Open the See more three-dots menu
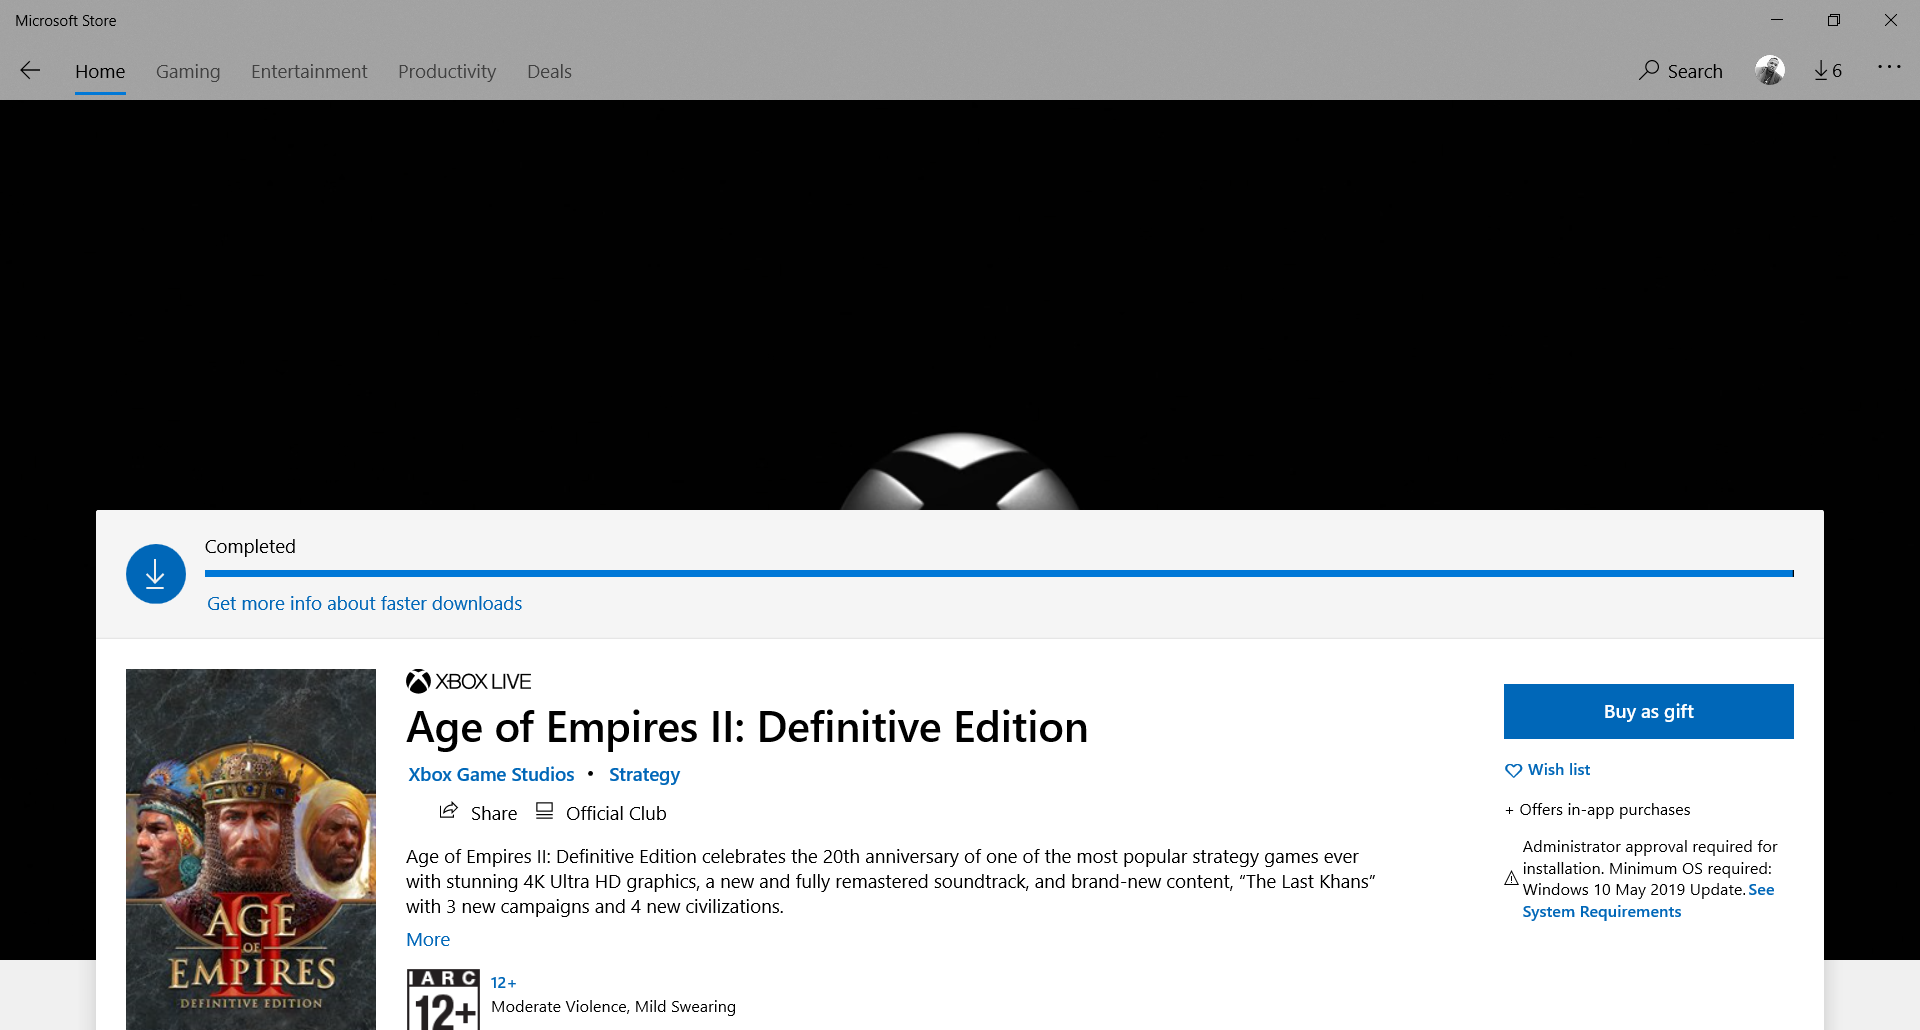 tap(1889, 67)
